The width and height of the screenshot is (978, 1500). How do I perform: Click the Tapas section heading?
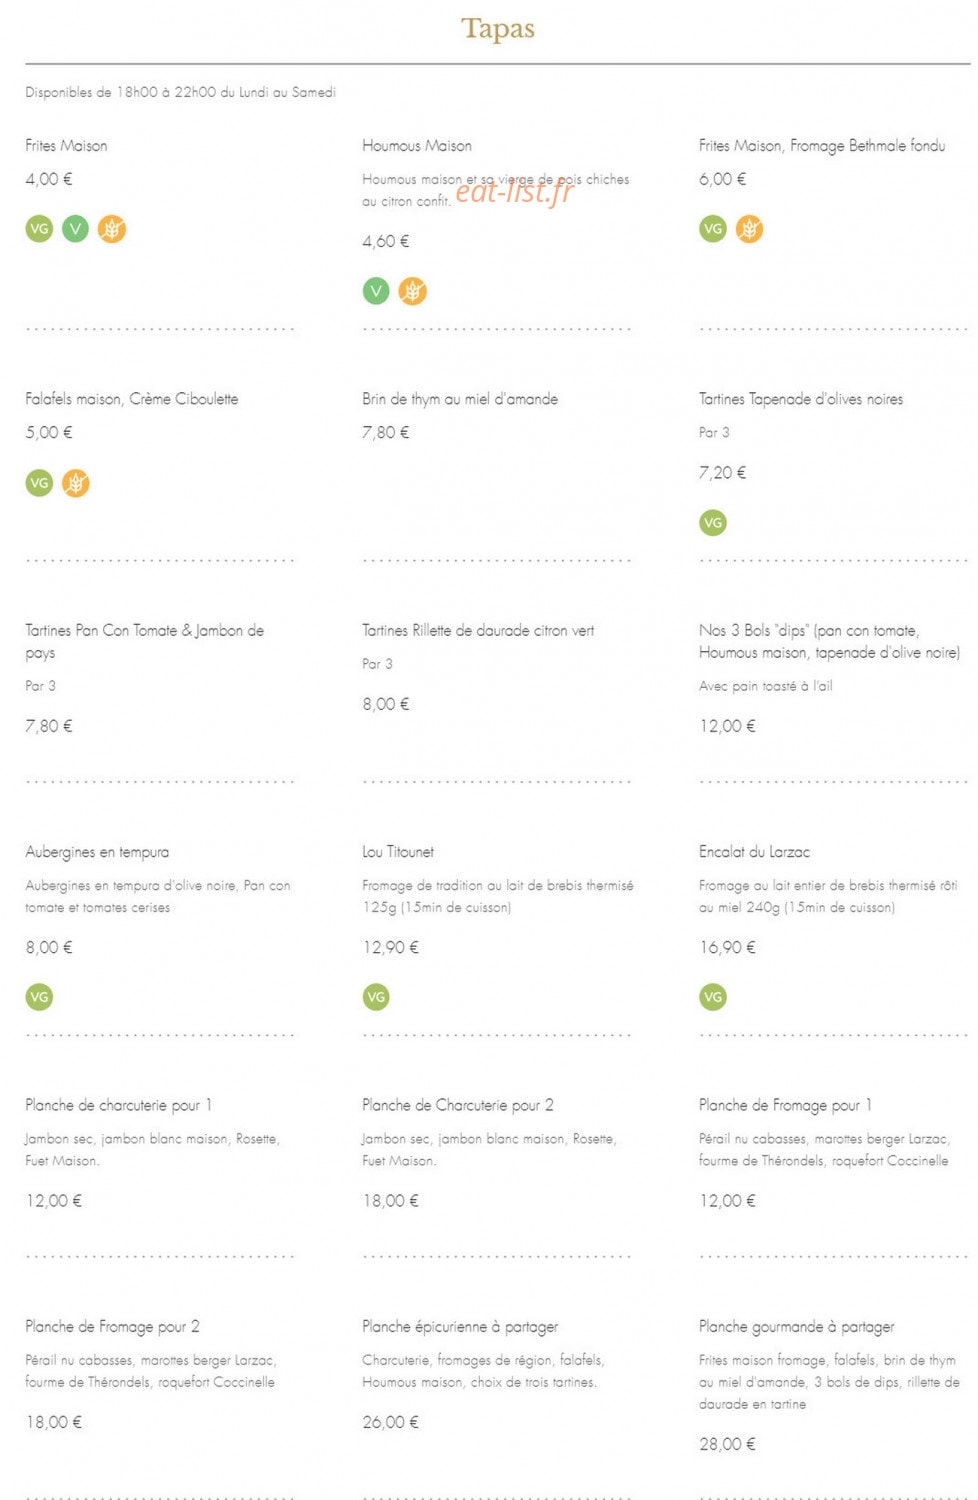(498, 28)
